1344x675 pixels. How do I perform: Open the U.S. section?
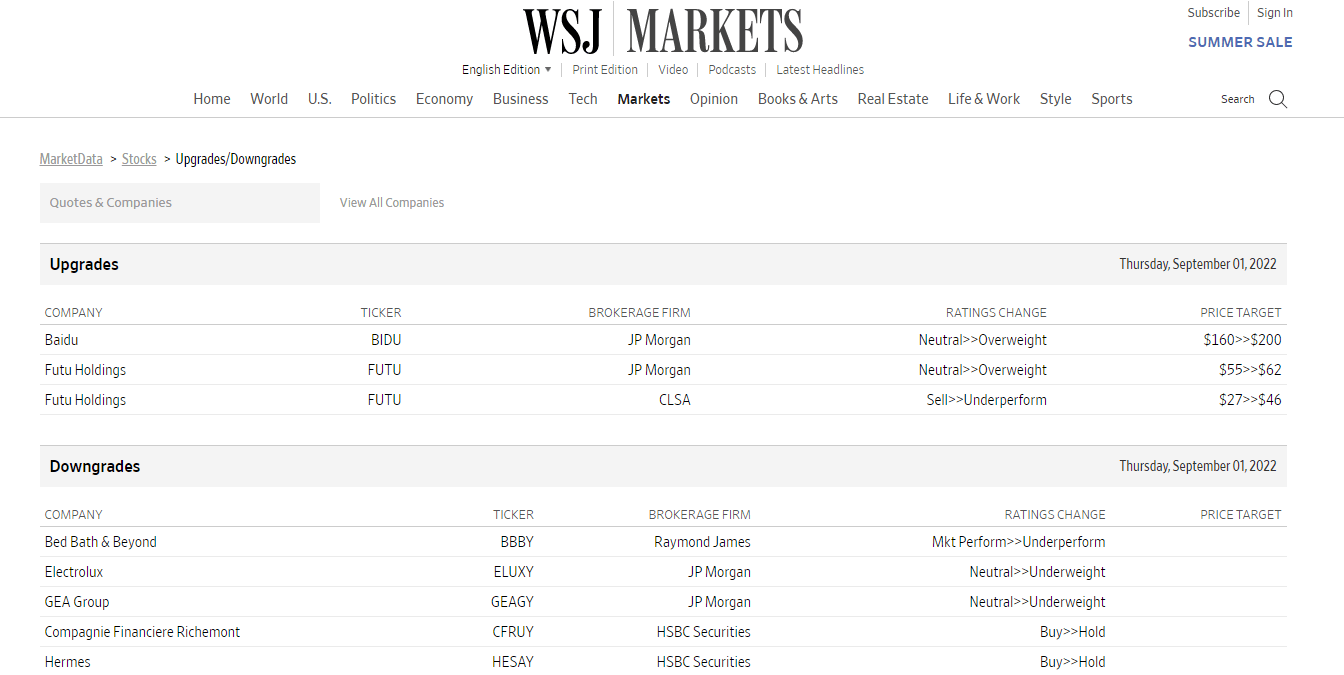(320, 99)
